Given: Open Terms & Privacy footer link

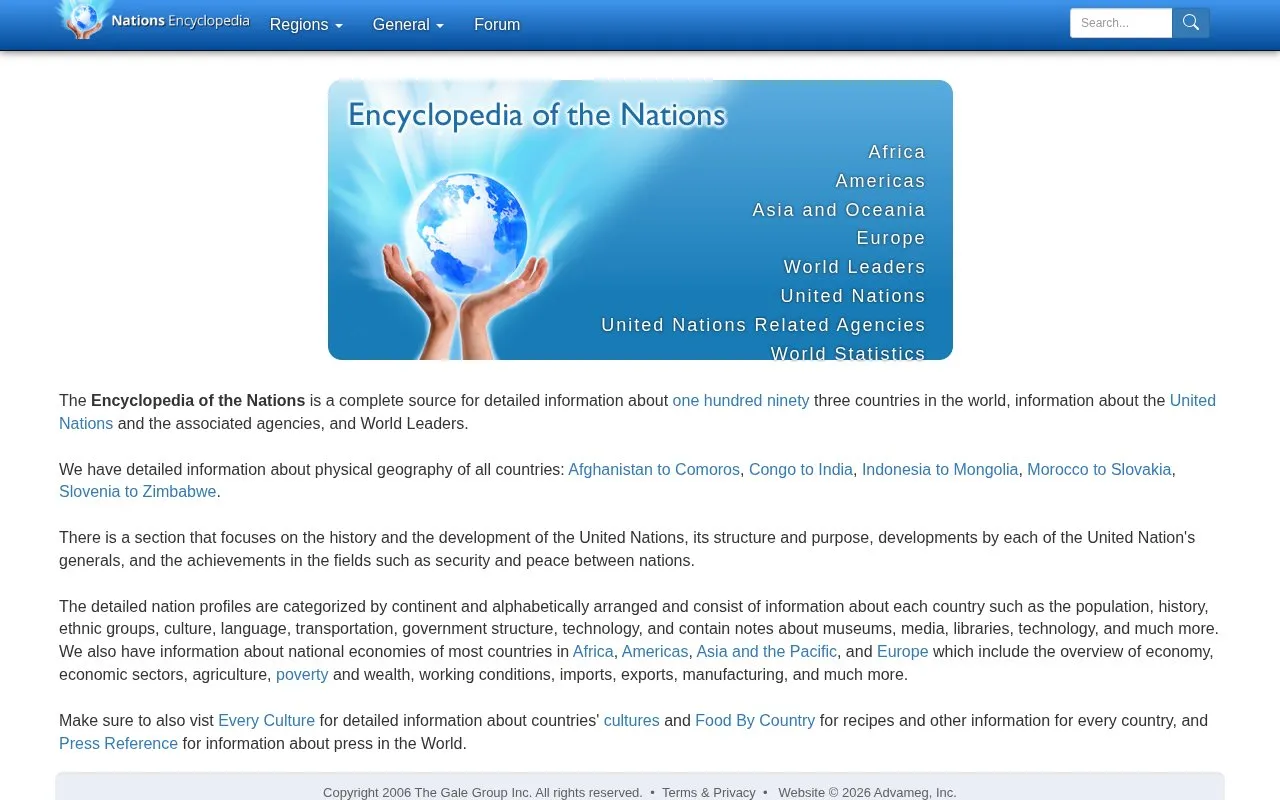Looking at the screenshot, I should pos(709,793).
